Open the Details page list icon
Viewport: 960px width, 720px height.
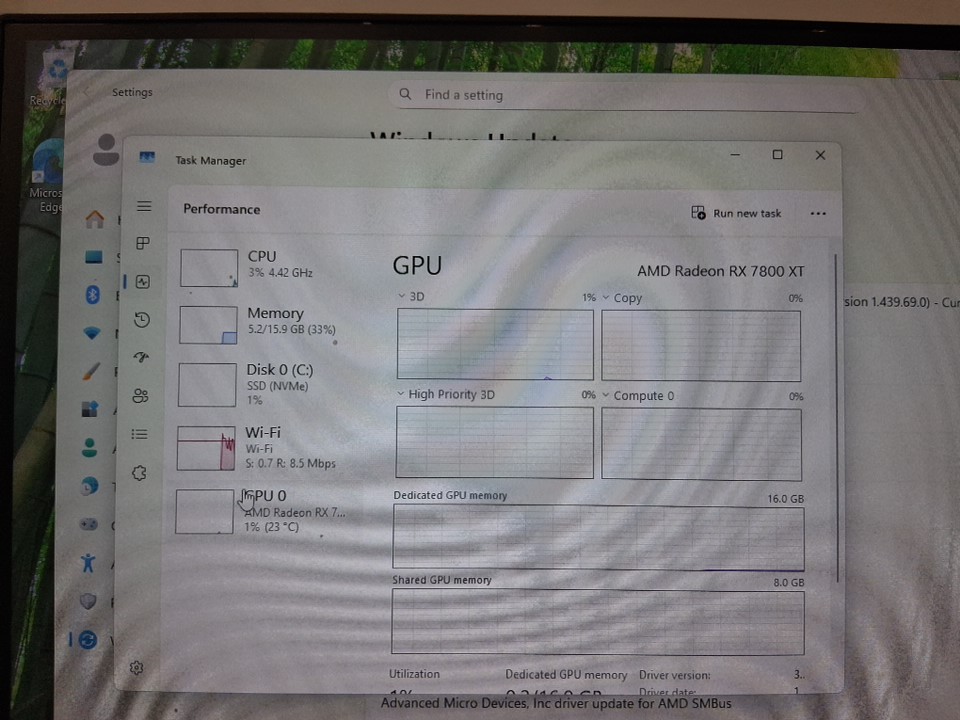[x=140, y=434]
